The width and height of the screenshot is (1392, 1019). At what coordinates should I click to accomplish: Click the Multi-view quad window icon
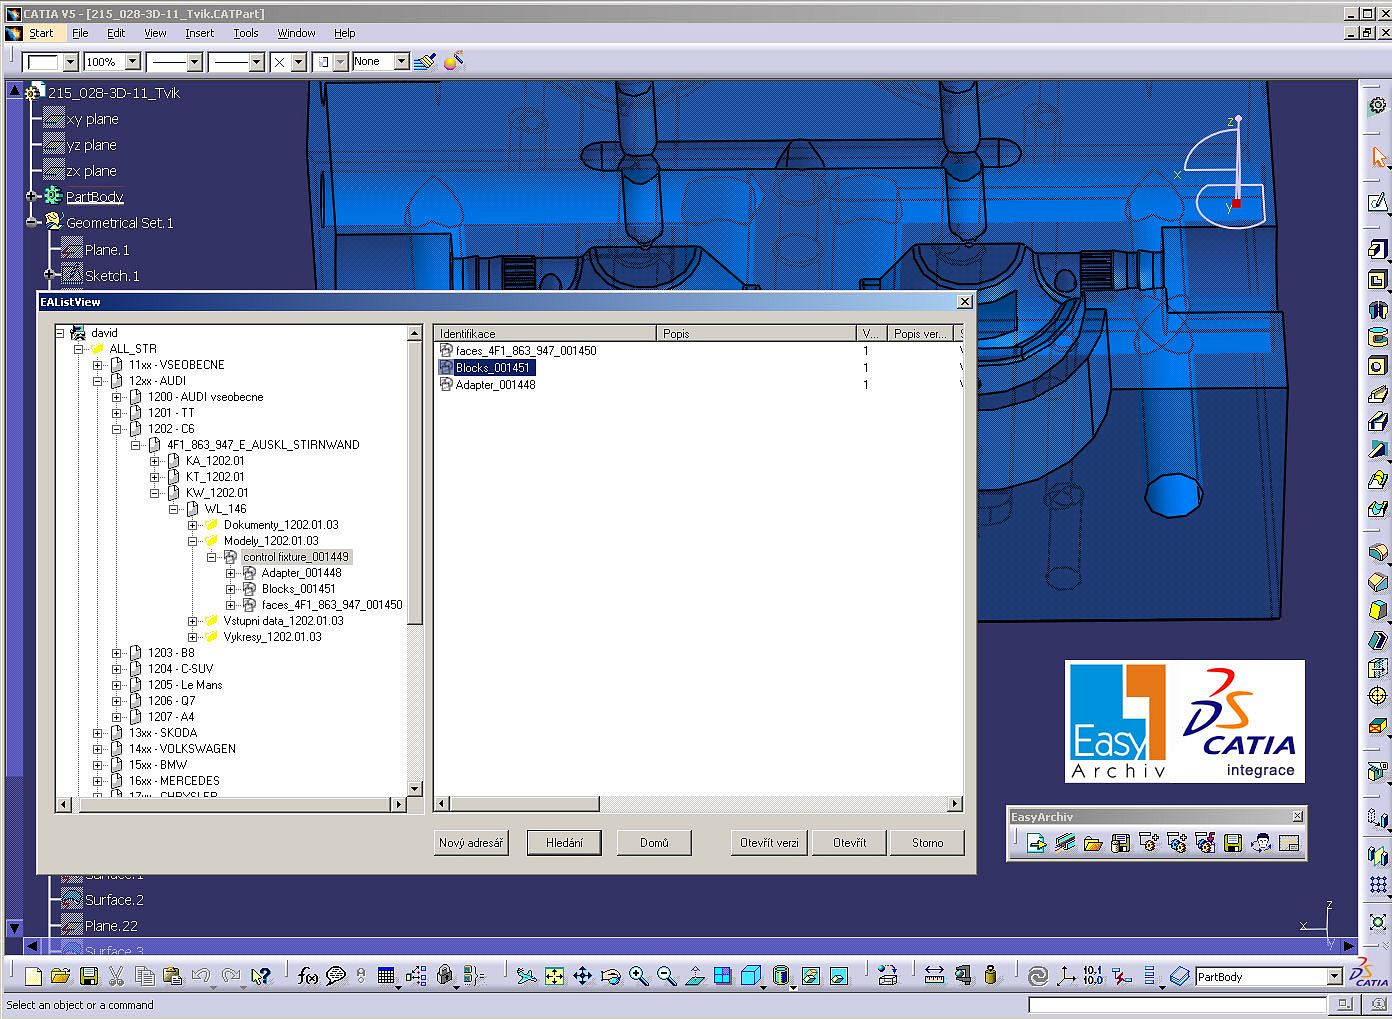click(x=722, y=976)
